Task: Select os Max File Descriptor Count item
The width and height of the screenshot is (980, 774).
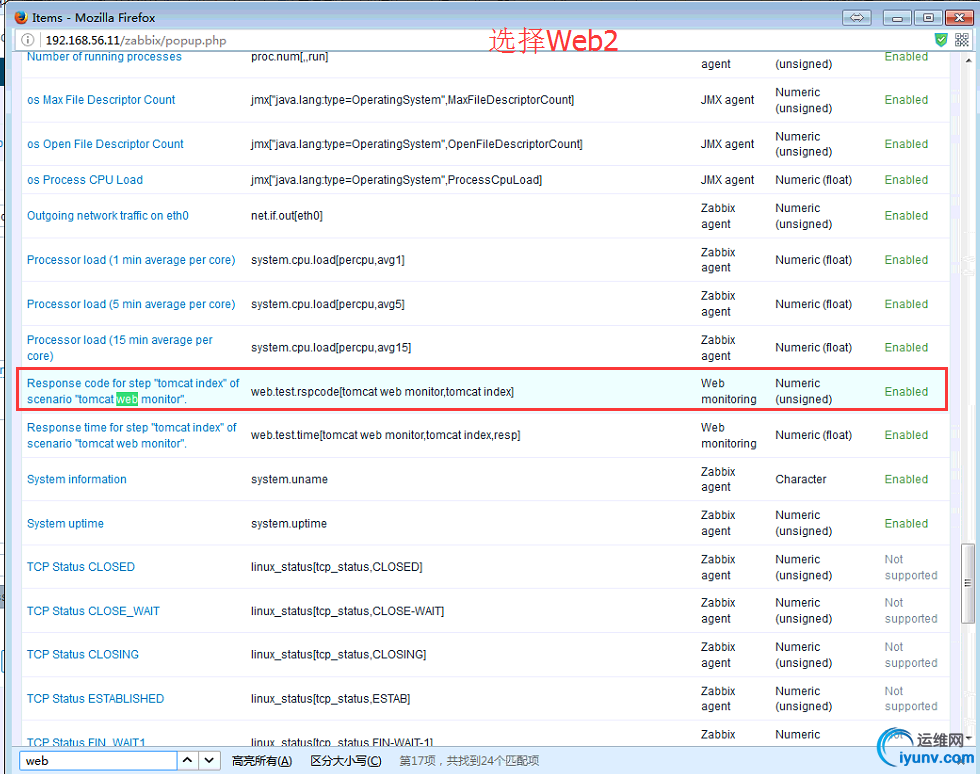Action: pos(101,100)
